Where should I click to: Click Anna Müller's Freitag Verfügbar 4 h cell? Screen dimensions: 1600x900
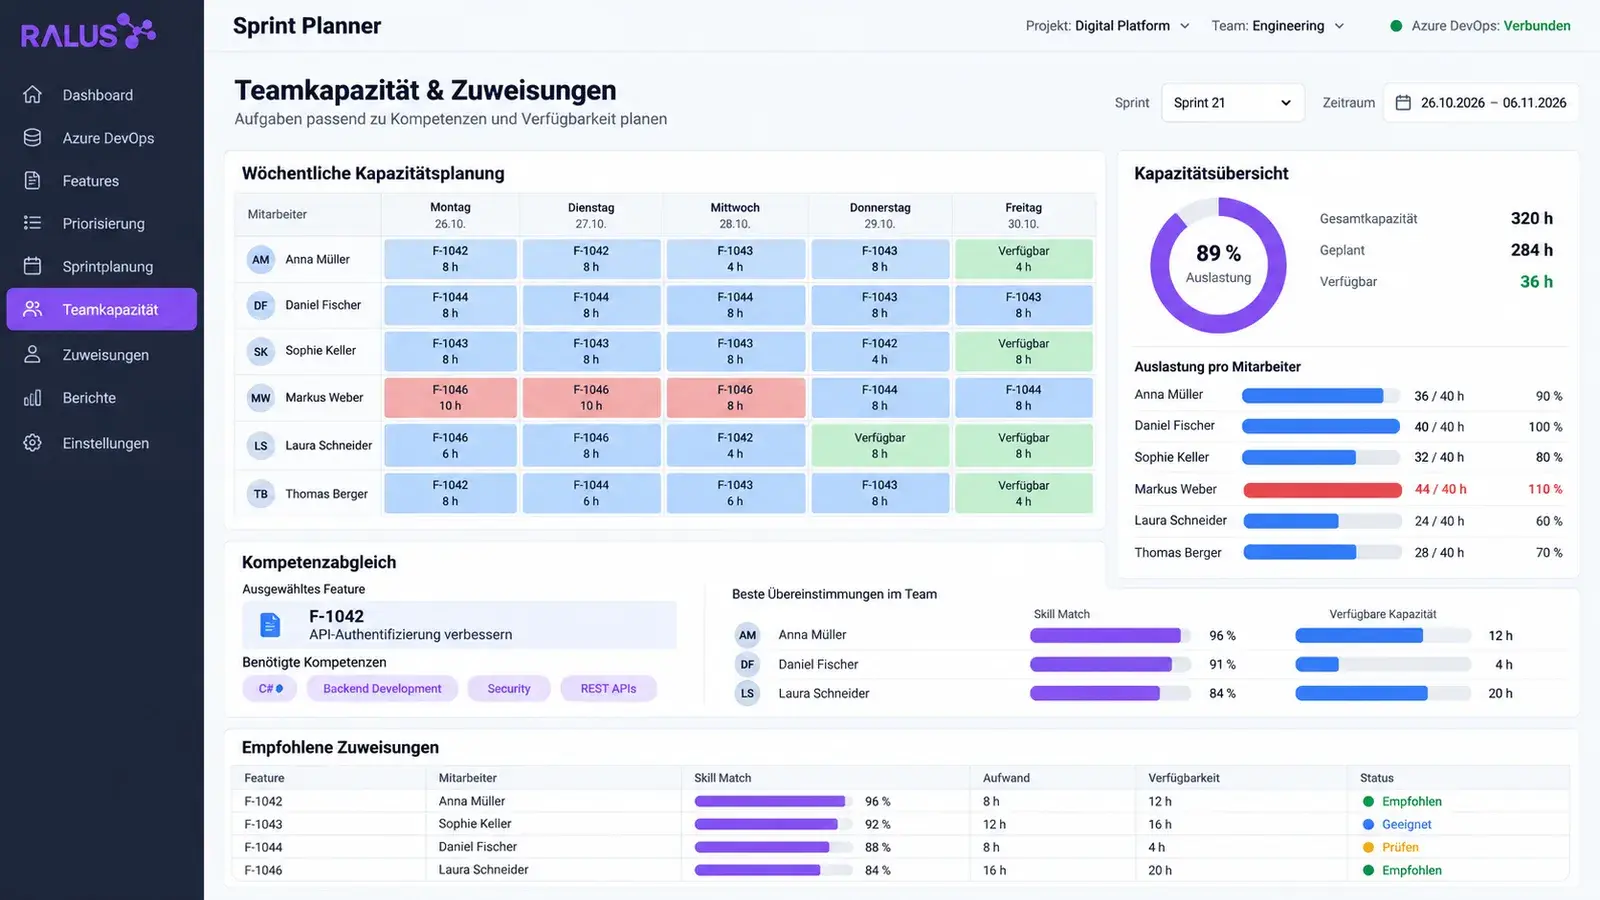[x=1023, y=259]
